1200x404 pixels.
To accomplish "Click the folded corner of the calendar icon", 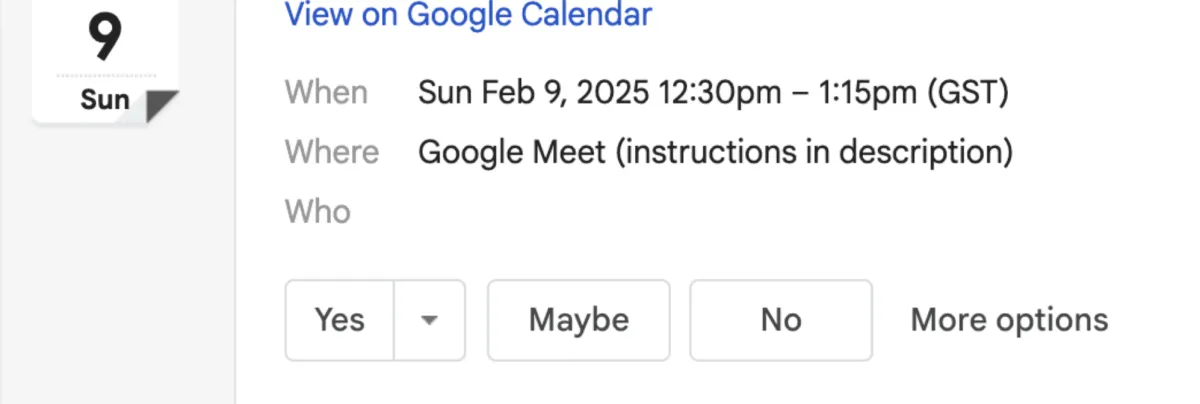I will pos(160,105).
